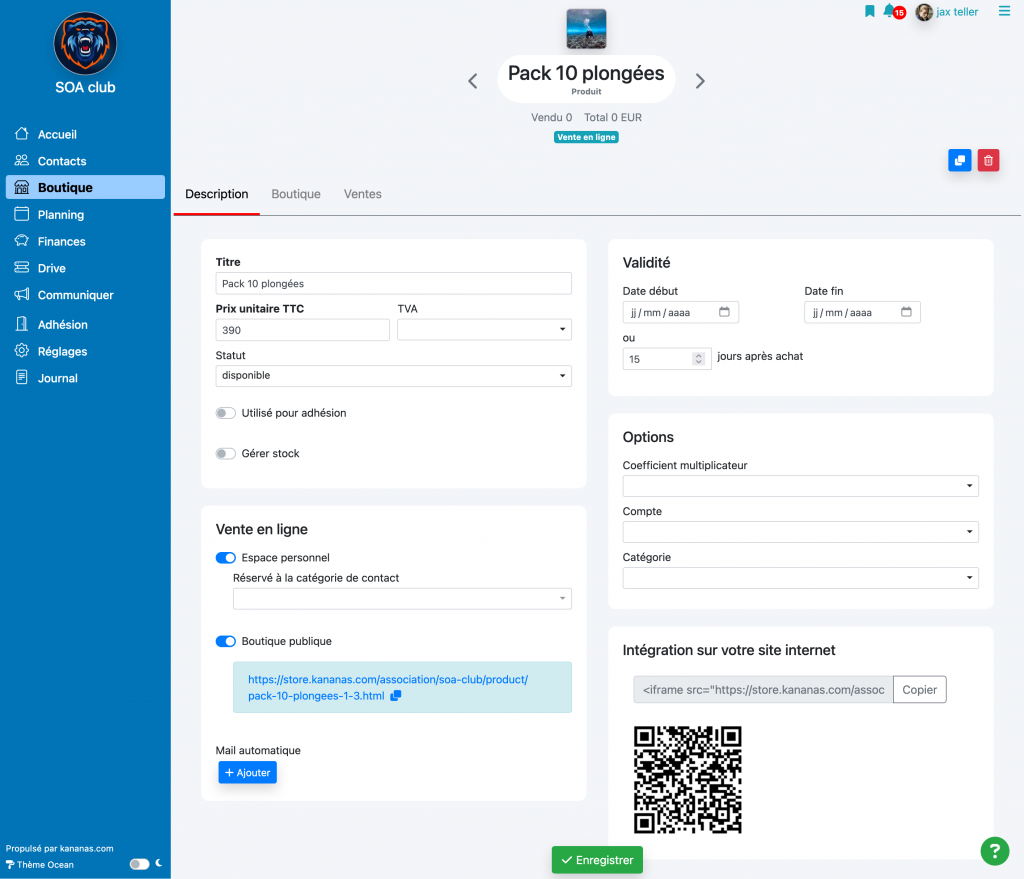Toggle Gérer stock switch
This screenshot has height=879, width=1024.
click(x=225, y=453)
